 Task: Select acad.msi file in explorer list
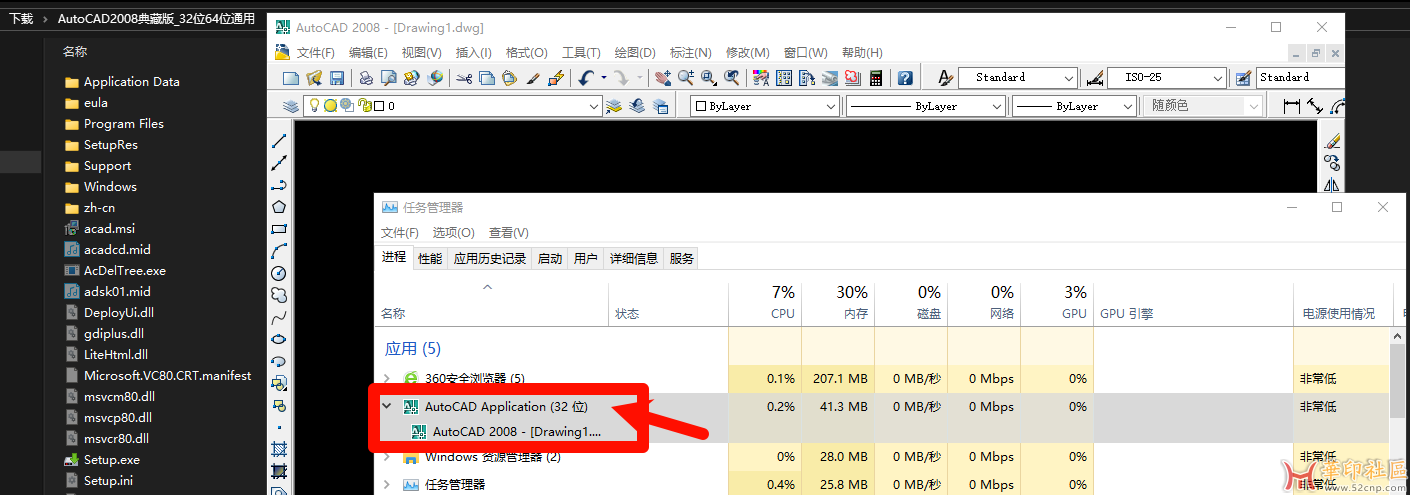[109, 229]
